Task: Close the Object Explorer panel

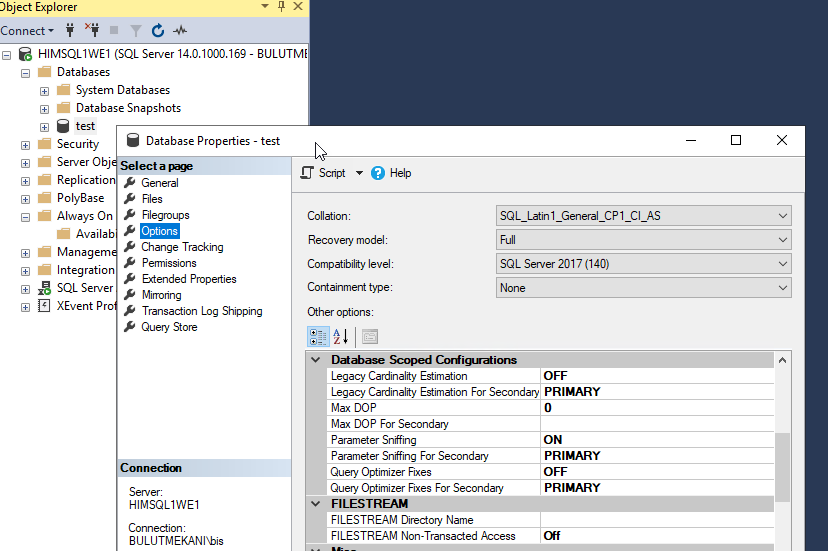Action: [x=298, y=6]
